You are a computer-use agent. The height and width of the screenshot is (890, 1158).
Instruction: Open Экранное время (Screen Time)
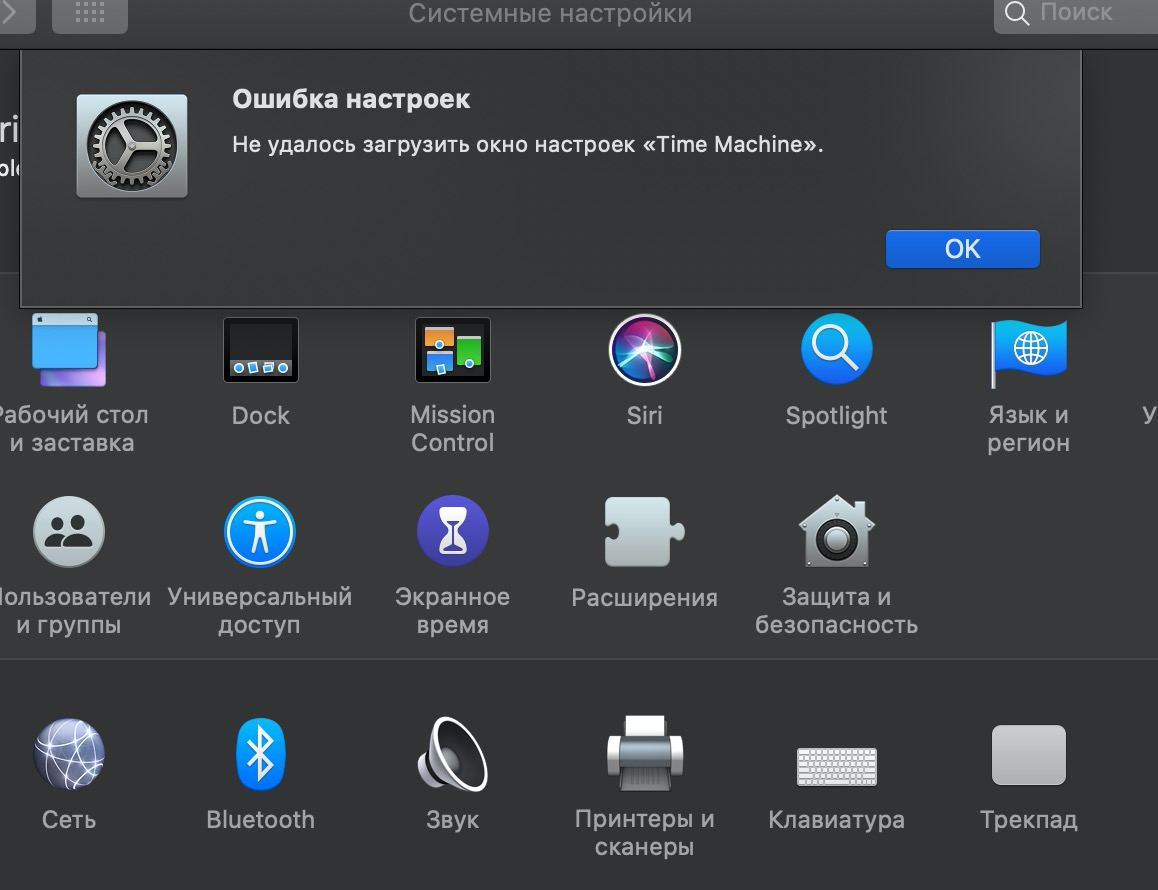pos(453,531)
